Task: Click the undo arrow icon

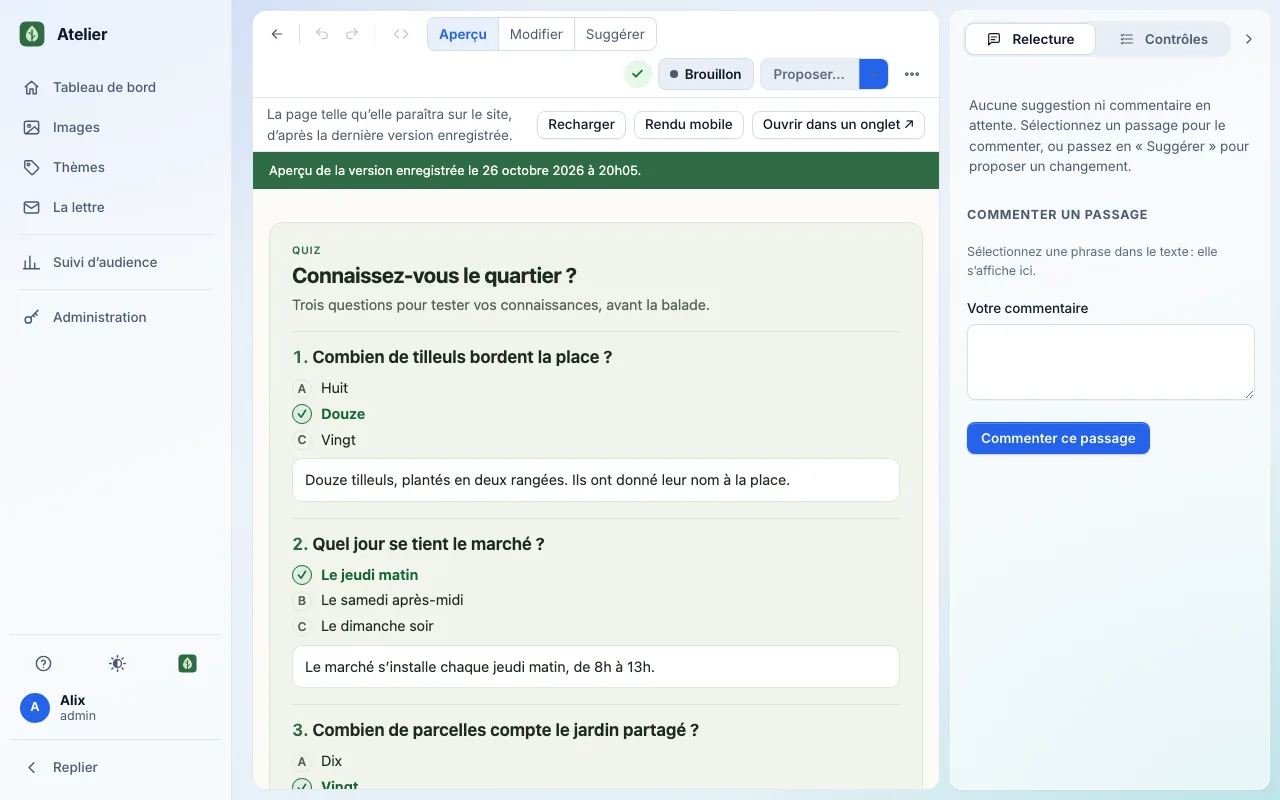Action: (322, 34)
